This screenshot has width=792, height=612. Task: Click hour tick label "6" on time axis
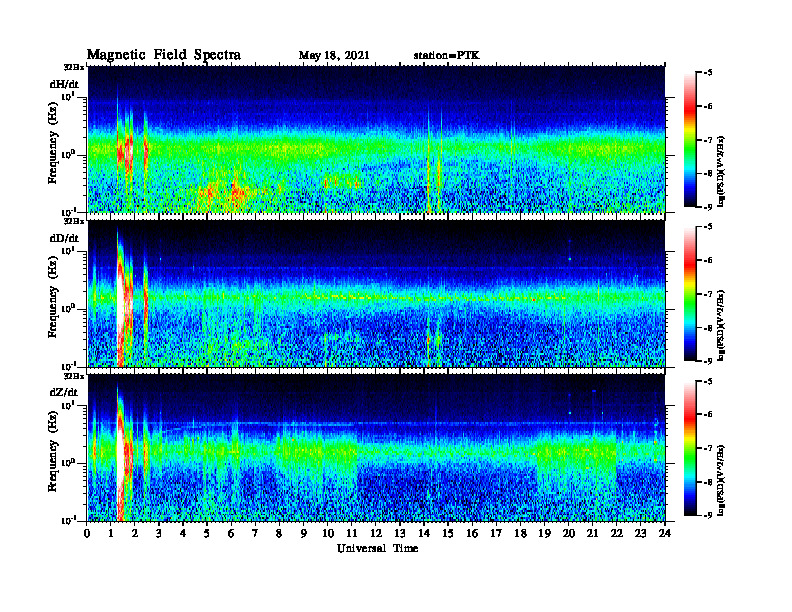pyautogui.click(x=231, y=534)
